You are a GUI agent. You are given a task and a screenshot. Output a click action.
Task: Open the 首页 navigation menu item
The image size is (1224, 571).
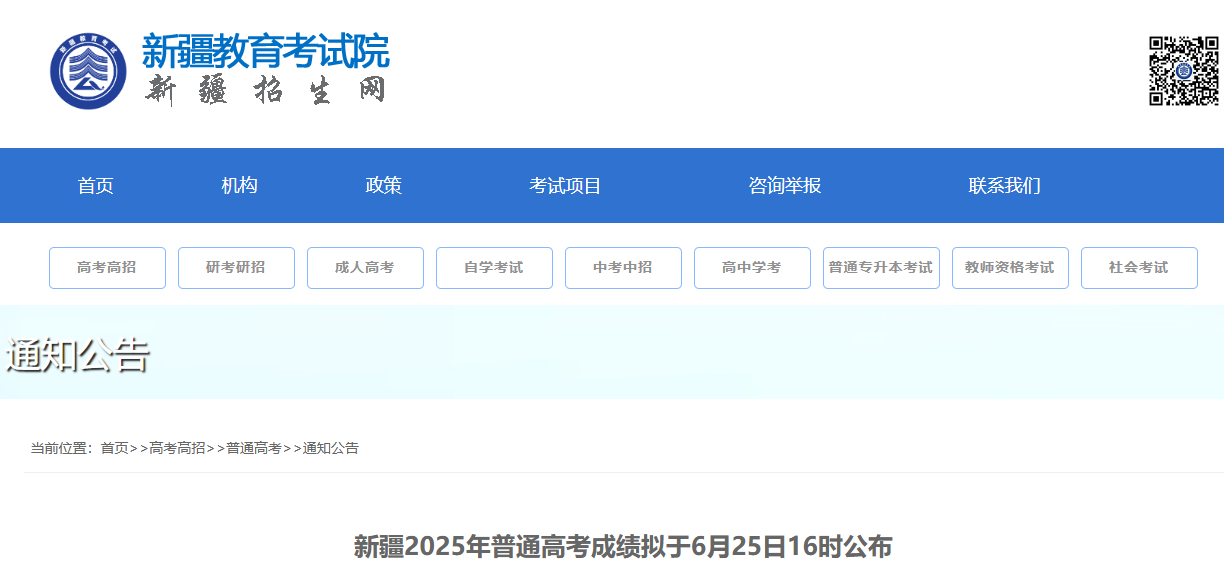click(x=96, y=186)
